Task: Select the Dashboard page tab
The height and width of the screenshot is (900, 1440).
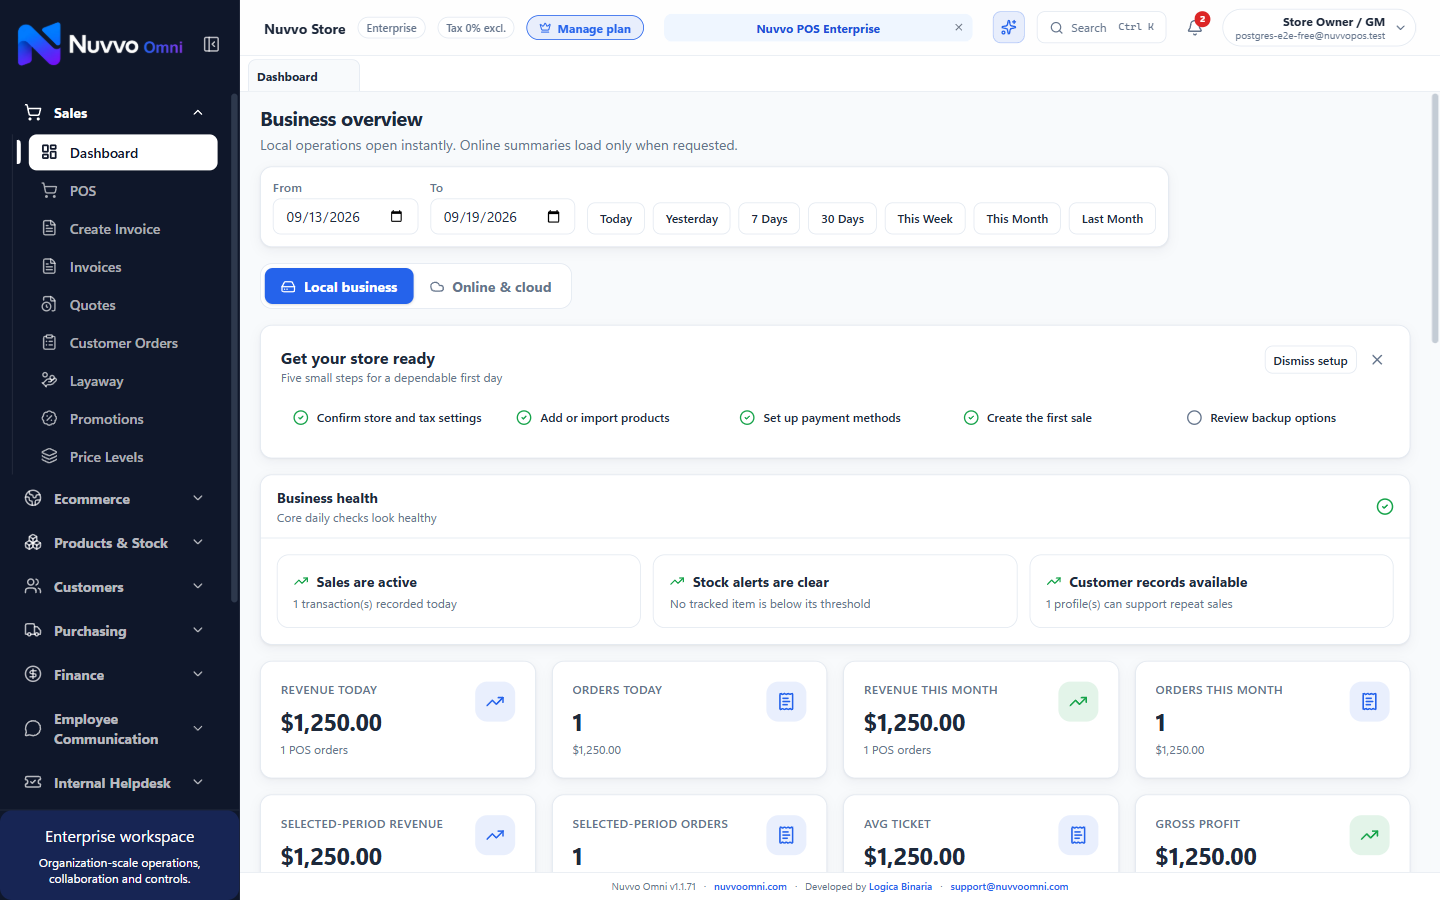Action: coord(303,76)
